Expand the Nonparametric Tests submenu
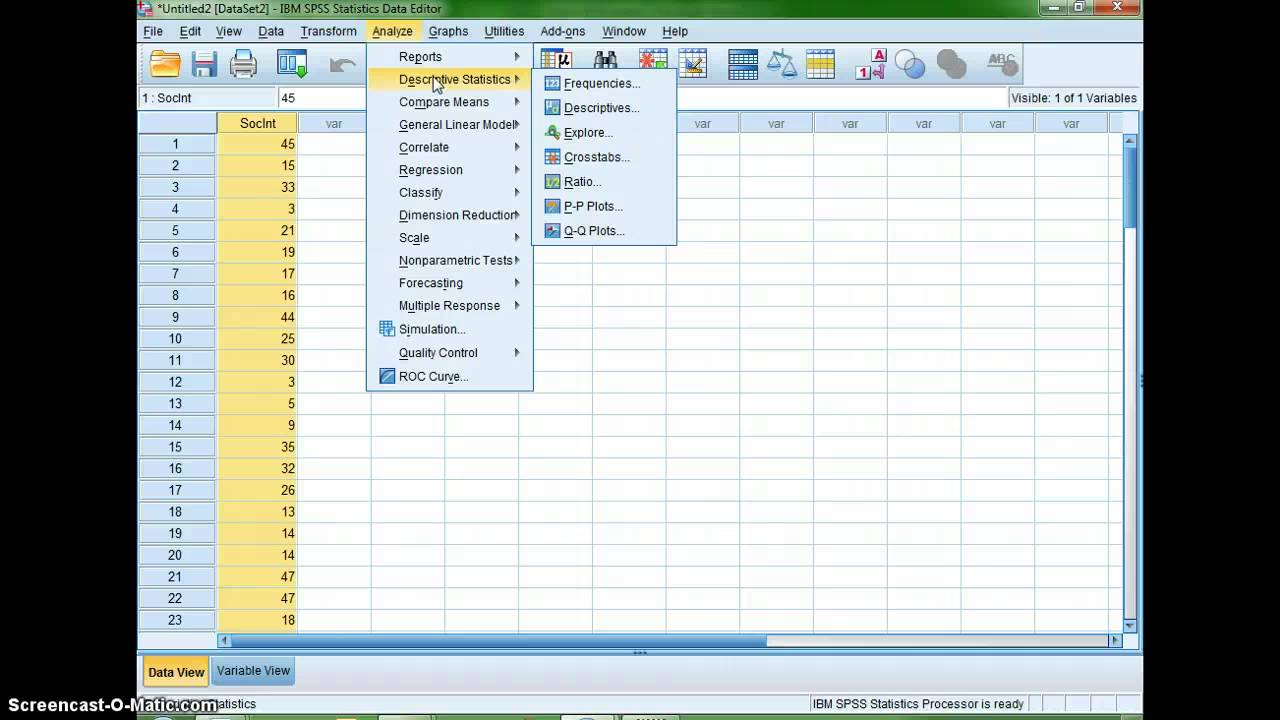The image size is (1280, 720). pyautogui.click(x=450, y=260)
